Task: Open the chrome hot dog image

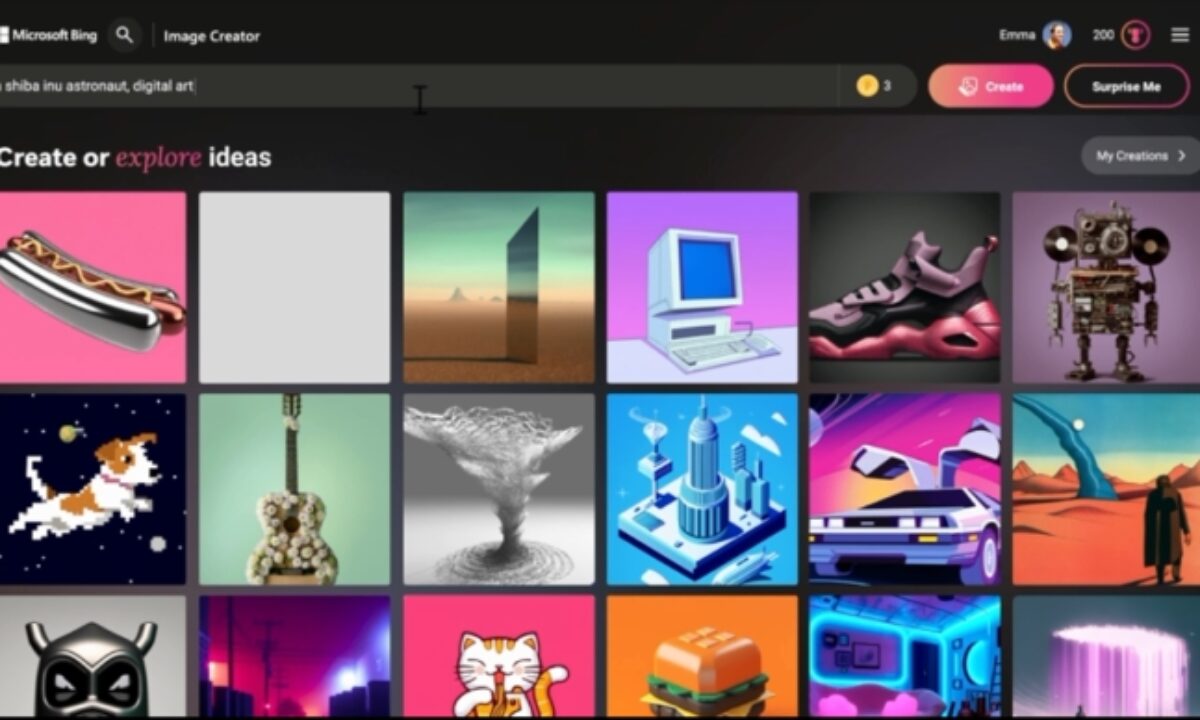Action: pos(92,287)
